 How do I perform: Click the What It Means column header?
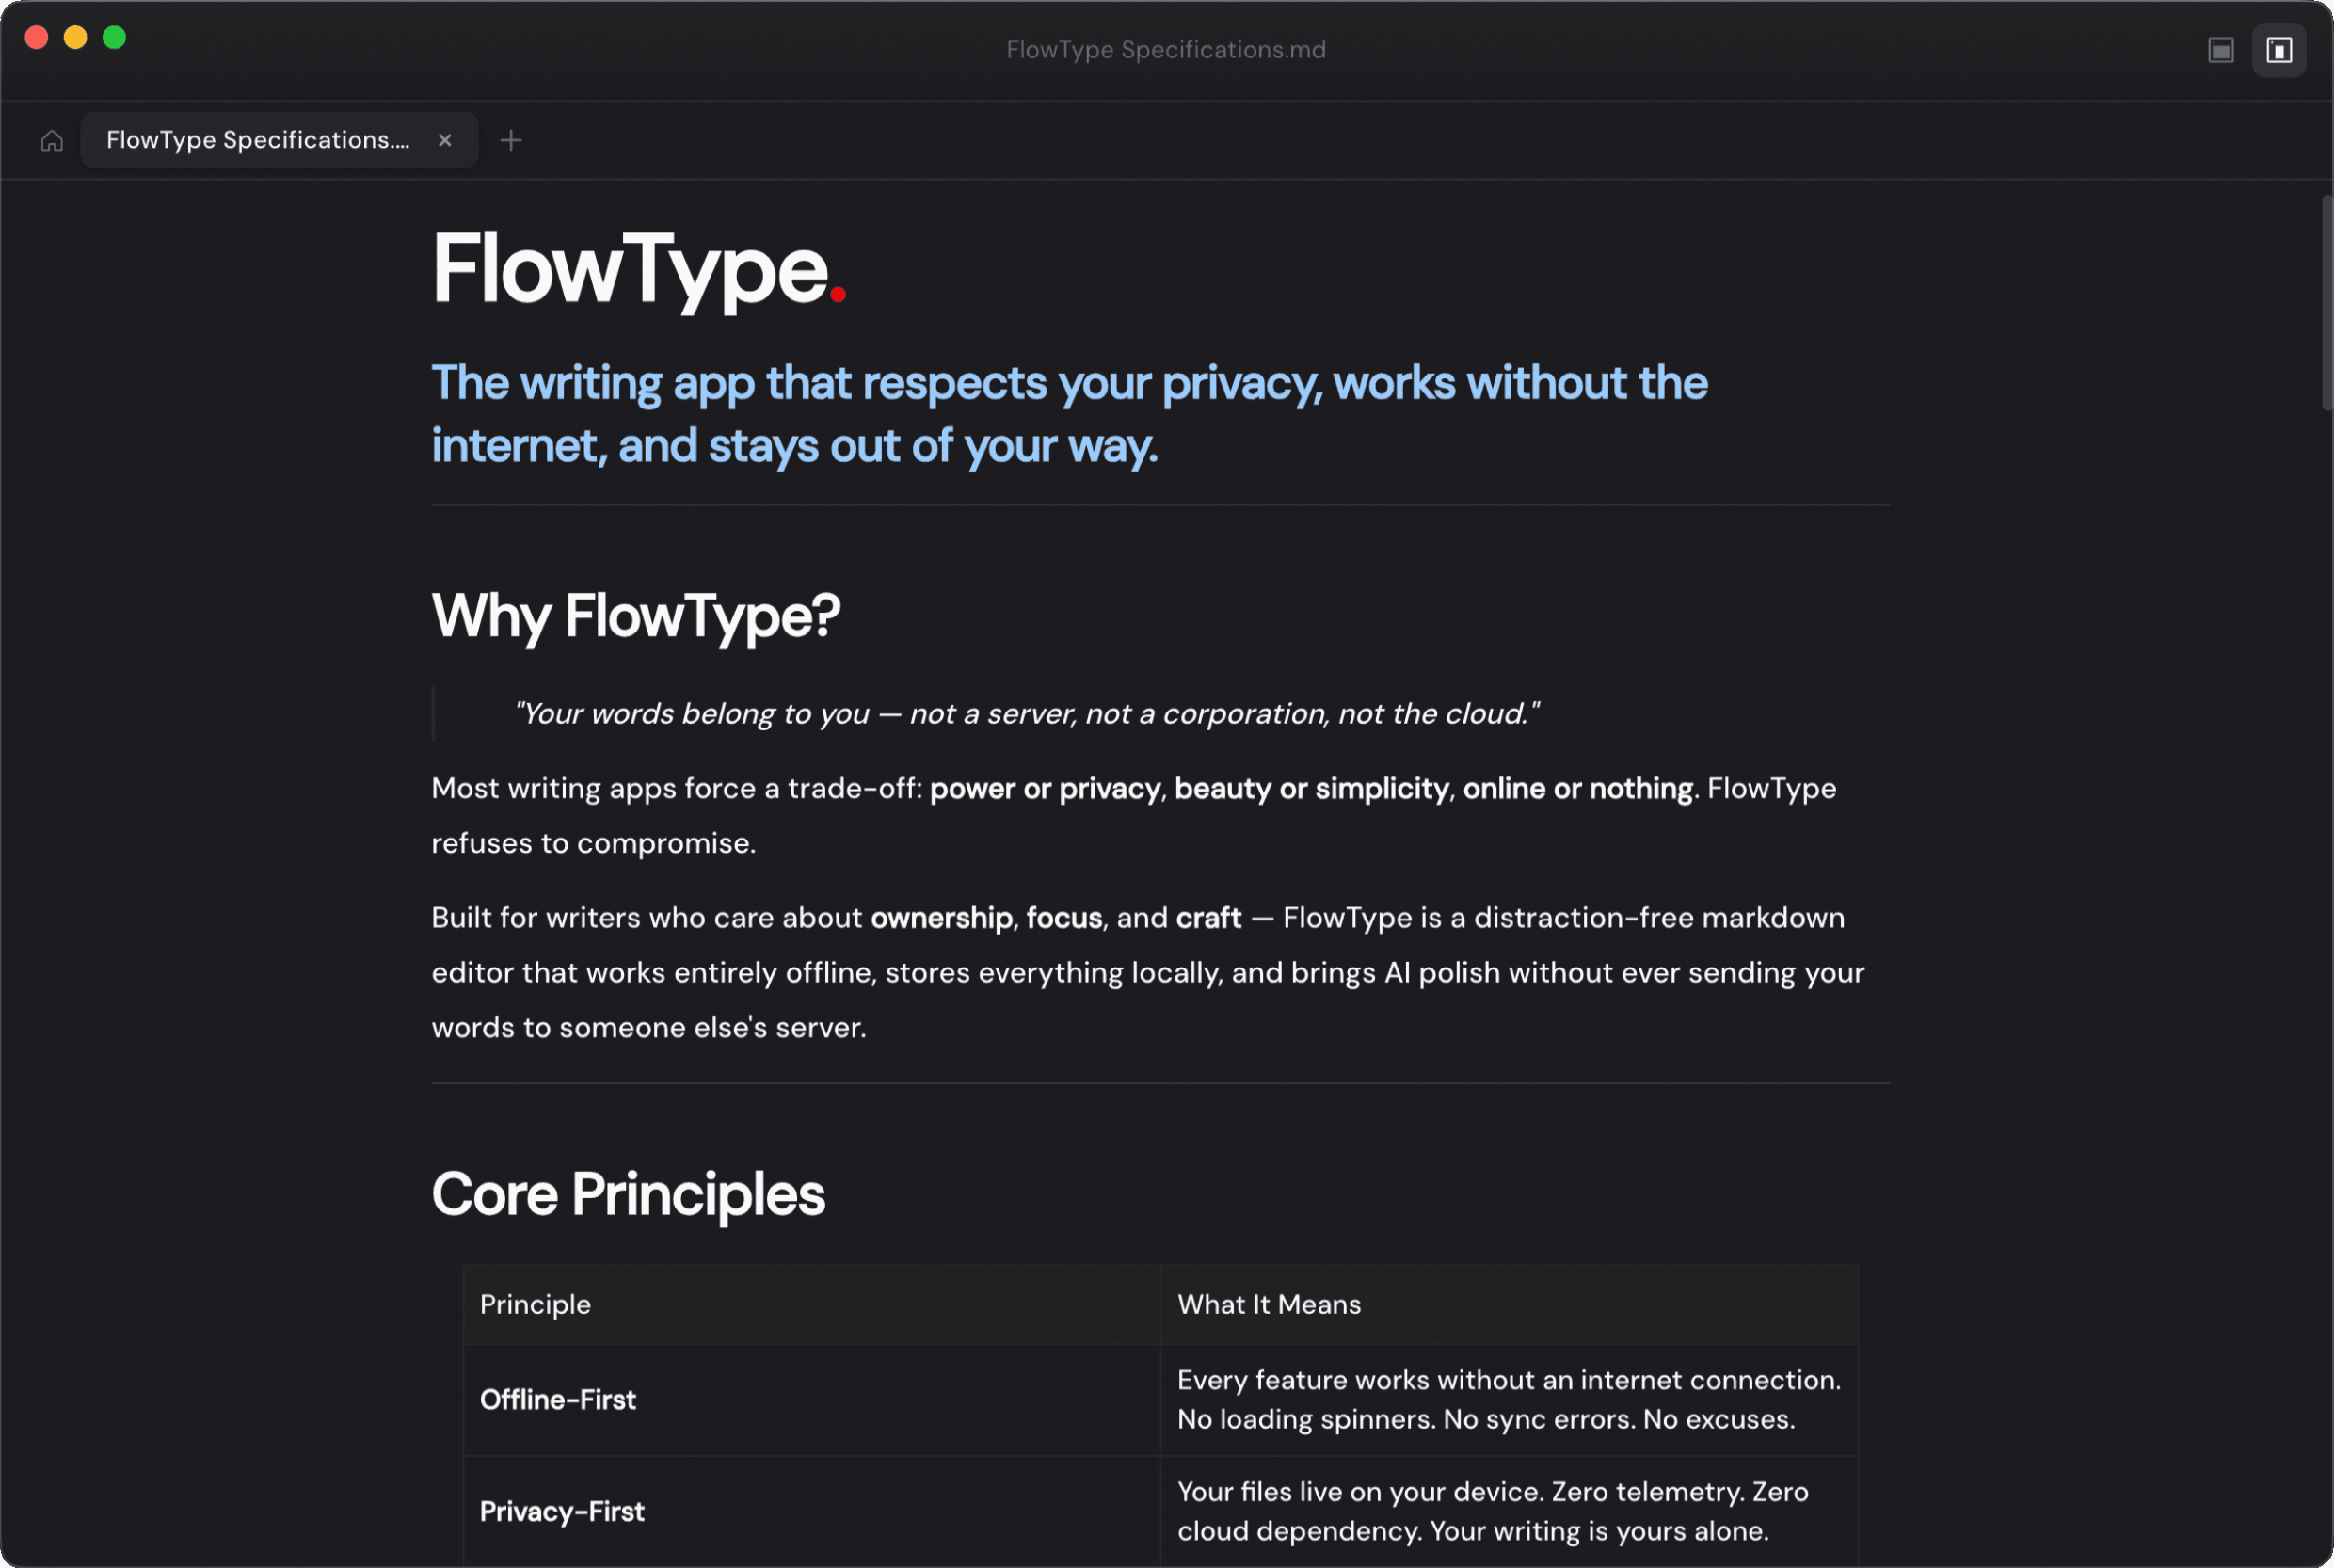1268,1304
